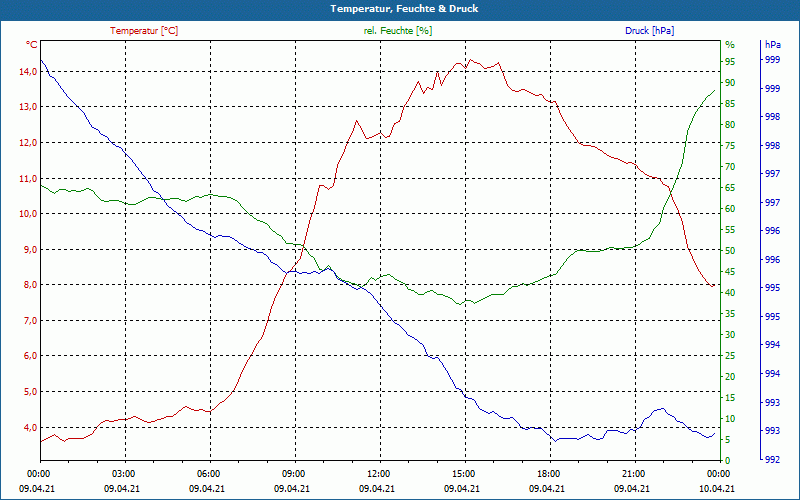The width and height of the screenshot is (800, 500).
Task: Click humidity axis value "25"
Action: pos(730,356)
